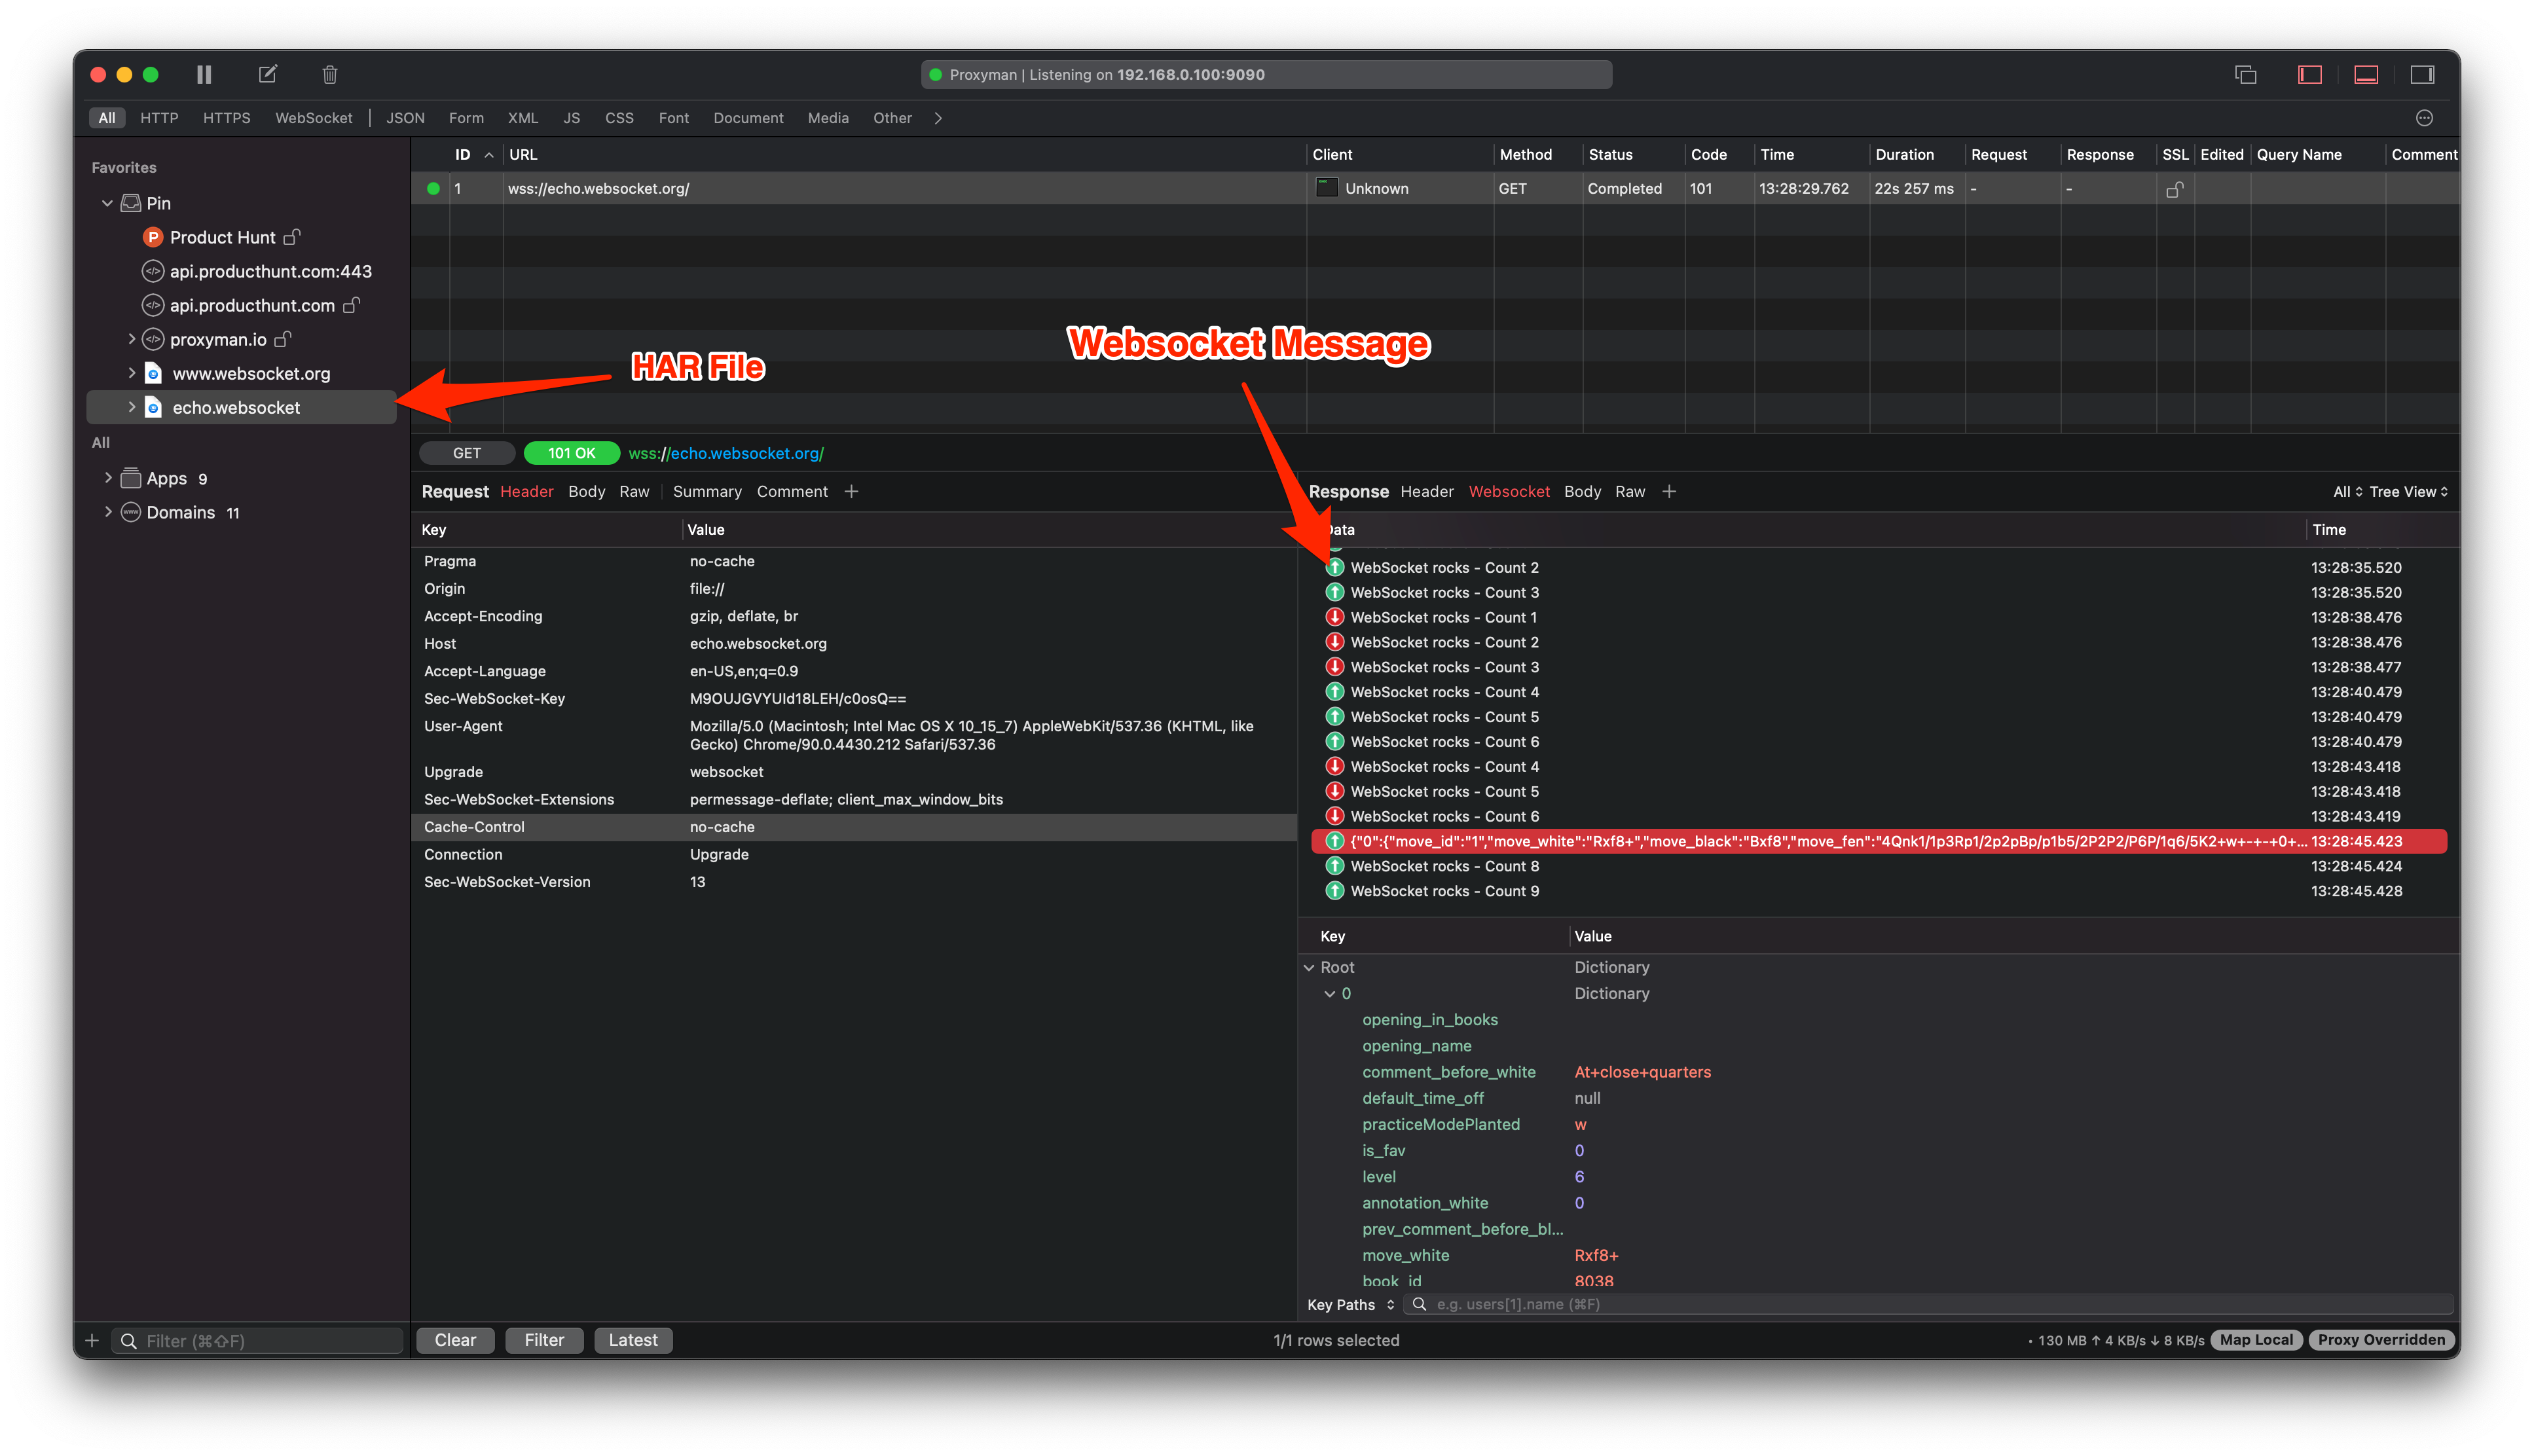The width and height of the screenshot is (2534, 1456).
Task: Click the trash clear-session icon
Action: click(330, 75)
